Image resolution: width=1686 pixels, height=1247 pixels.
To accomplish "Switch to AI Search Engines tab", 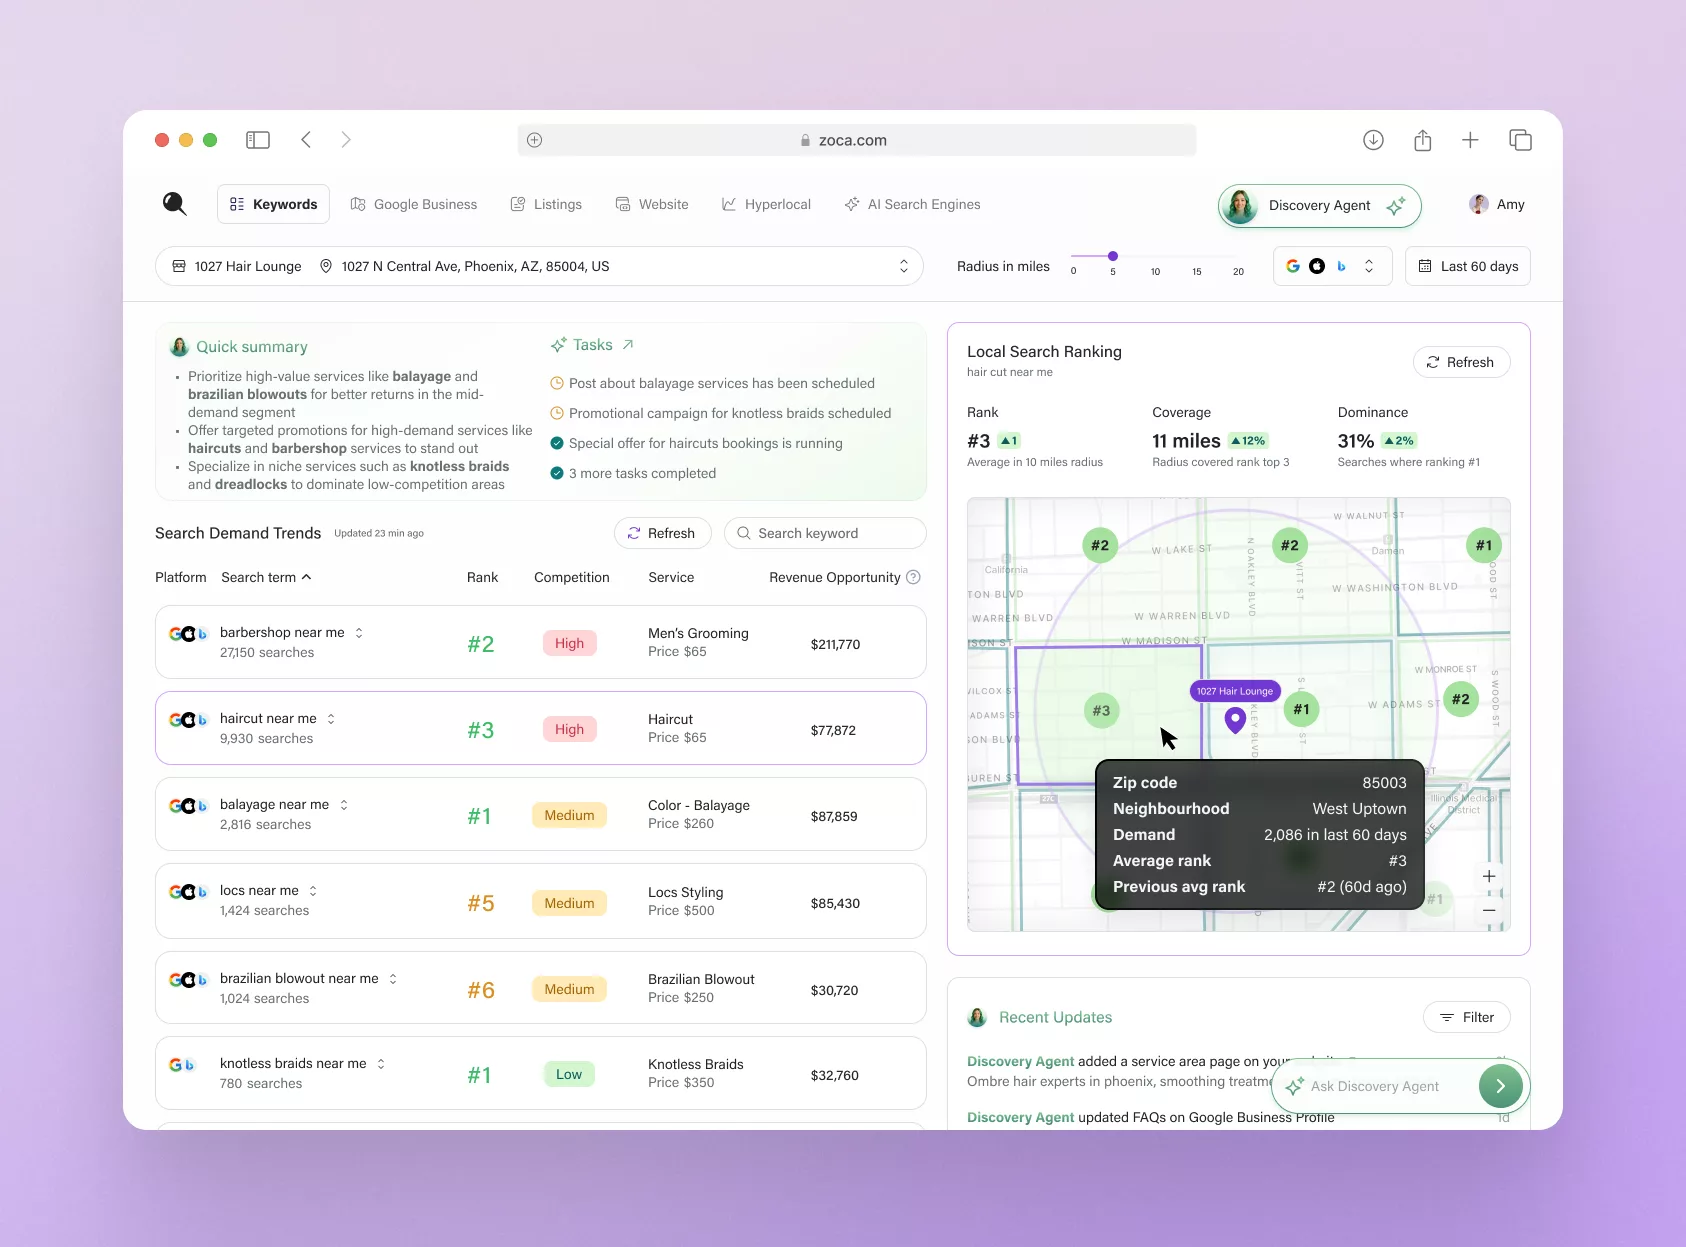I will (x=912, y=204).
